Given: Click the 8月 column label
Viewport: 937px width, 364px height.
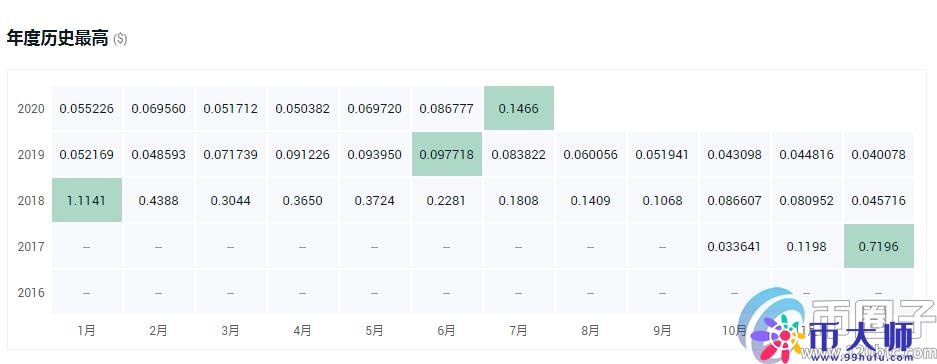Looking at the screenshot, I should 590,331.
